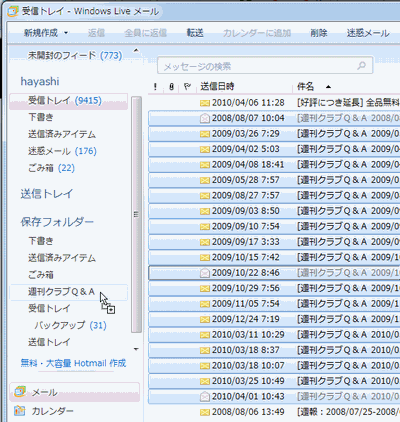Click カレンダーに追加 toolbar button
Image resolution: width=400 pixels, height=422 pixels.
(x=257, y=33)
